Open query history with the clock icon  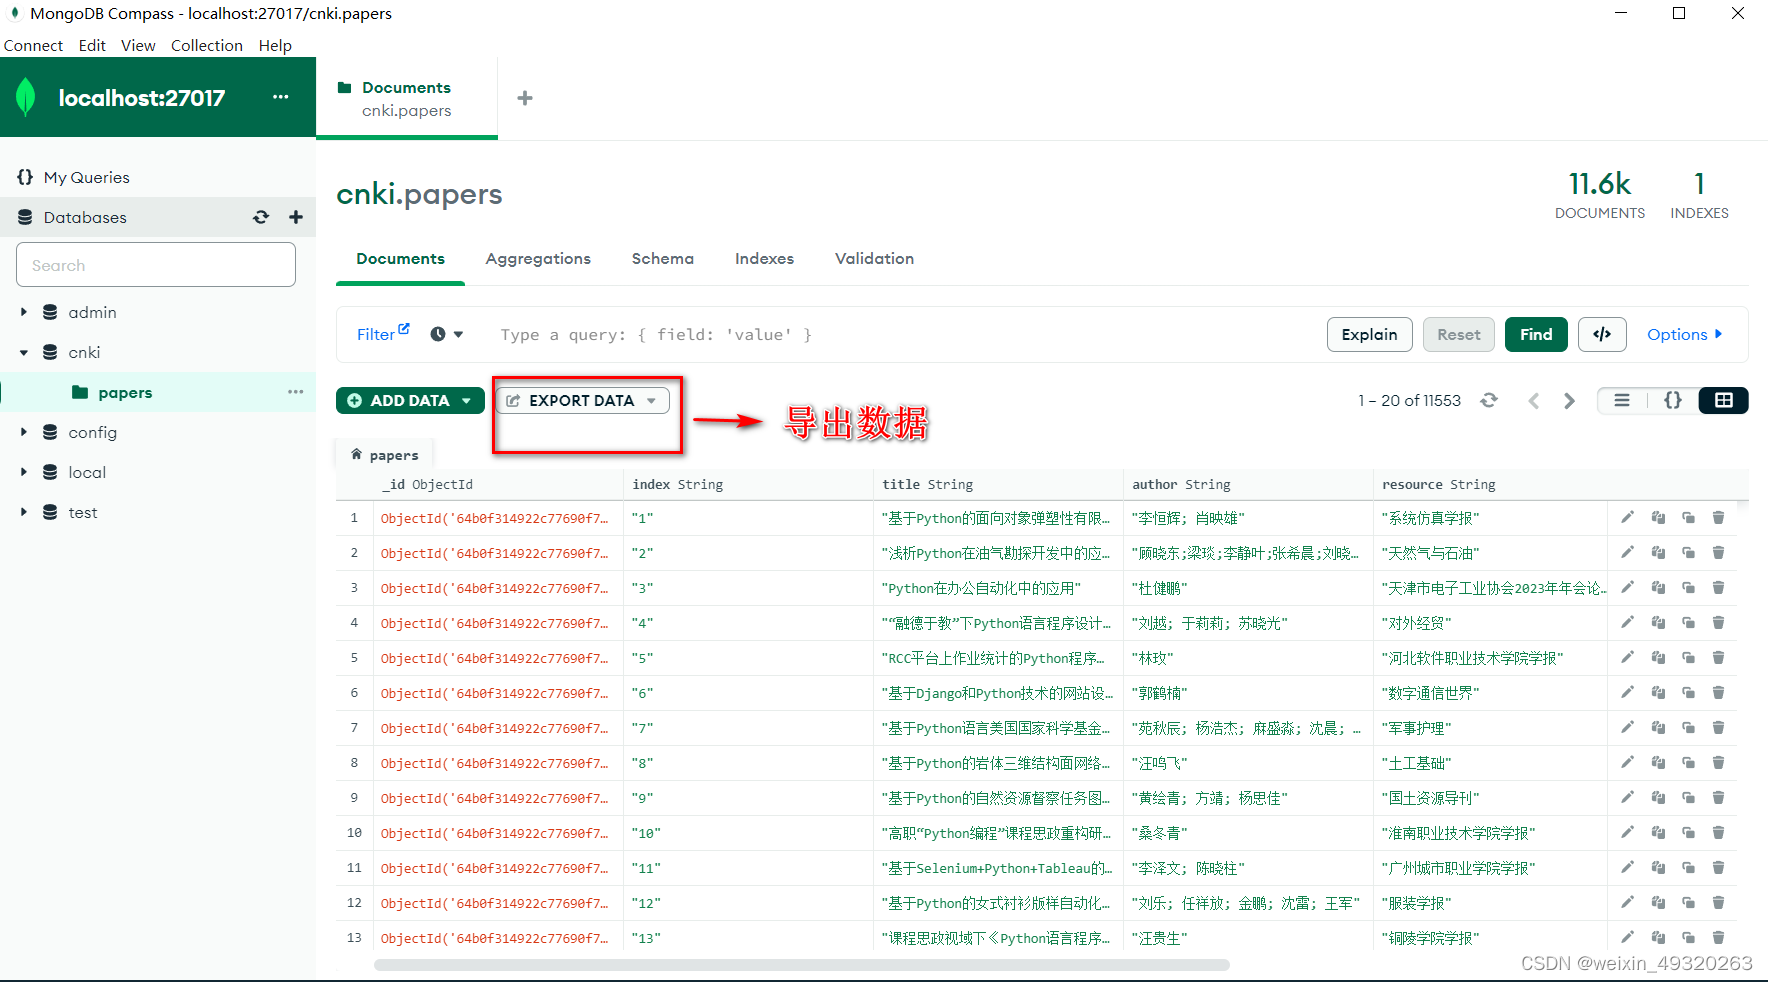click(437, 334)
